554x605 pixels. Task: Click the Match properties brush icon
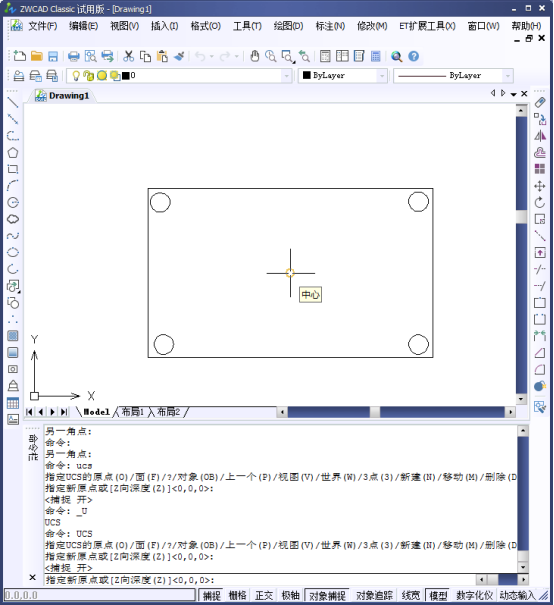pos(179,56)
